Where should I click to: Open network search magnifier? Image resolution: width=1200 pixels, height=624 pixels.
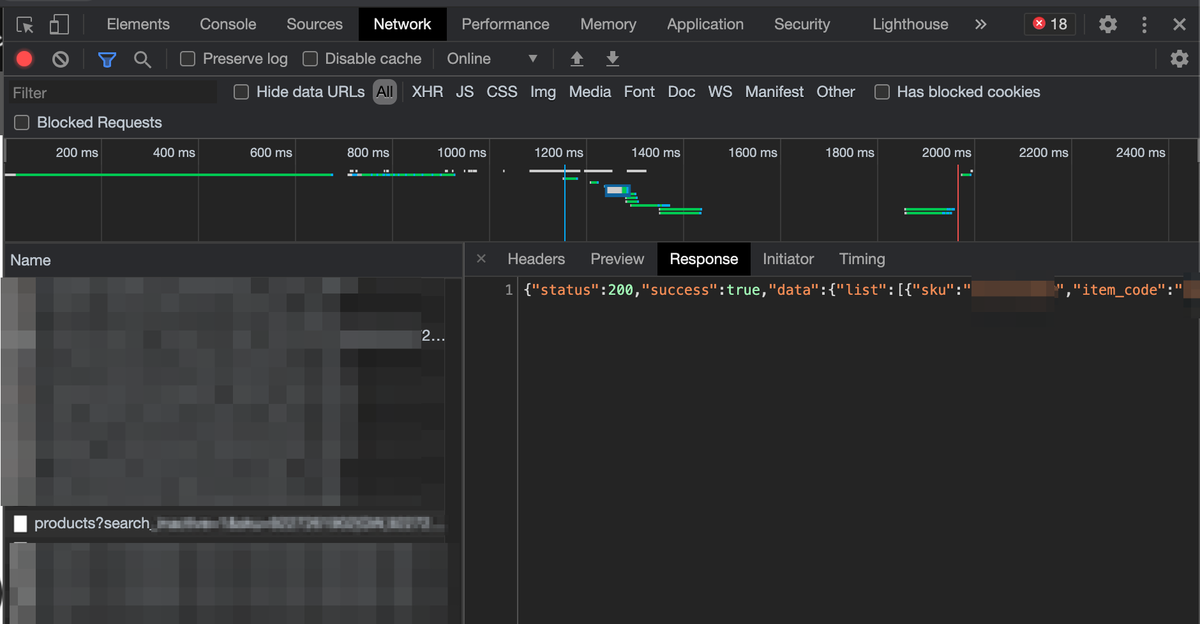pyautogui.click(x=143, y=59)
